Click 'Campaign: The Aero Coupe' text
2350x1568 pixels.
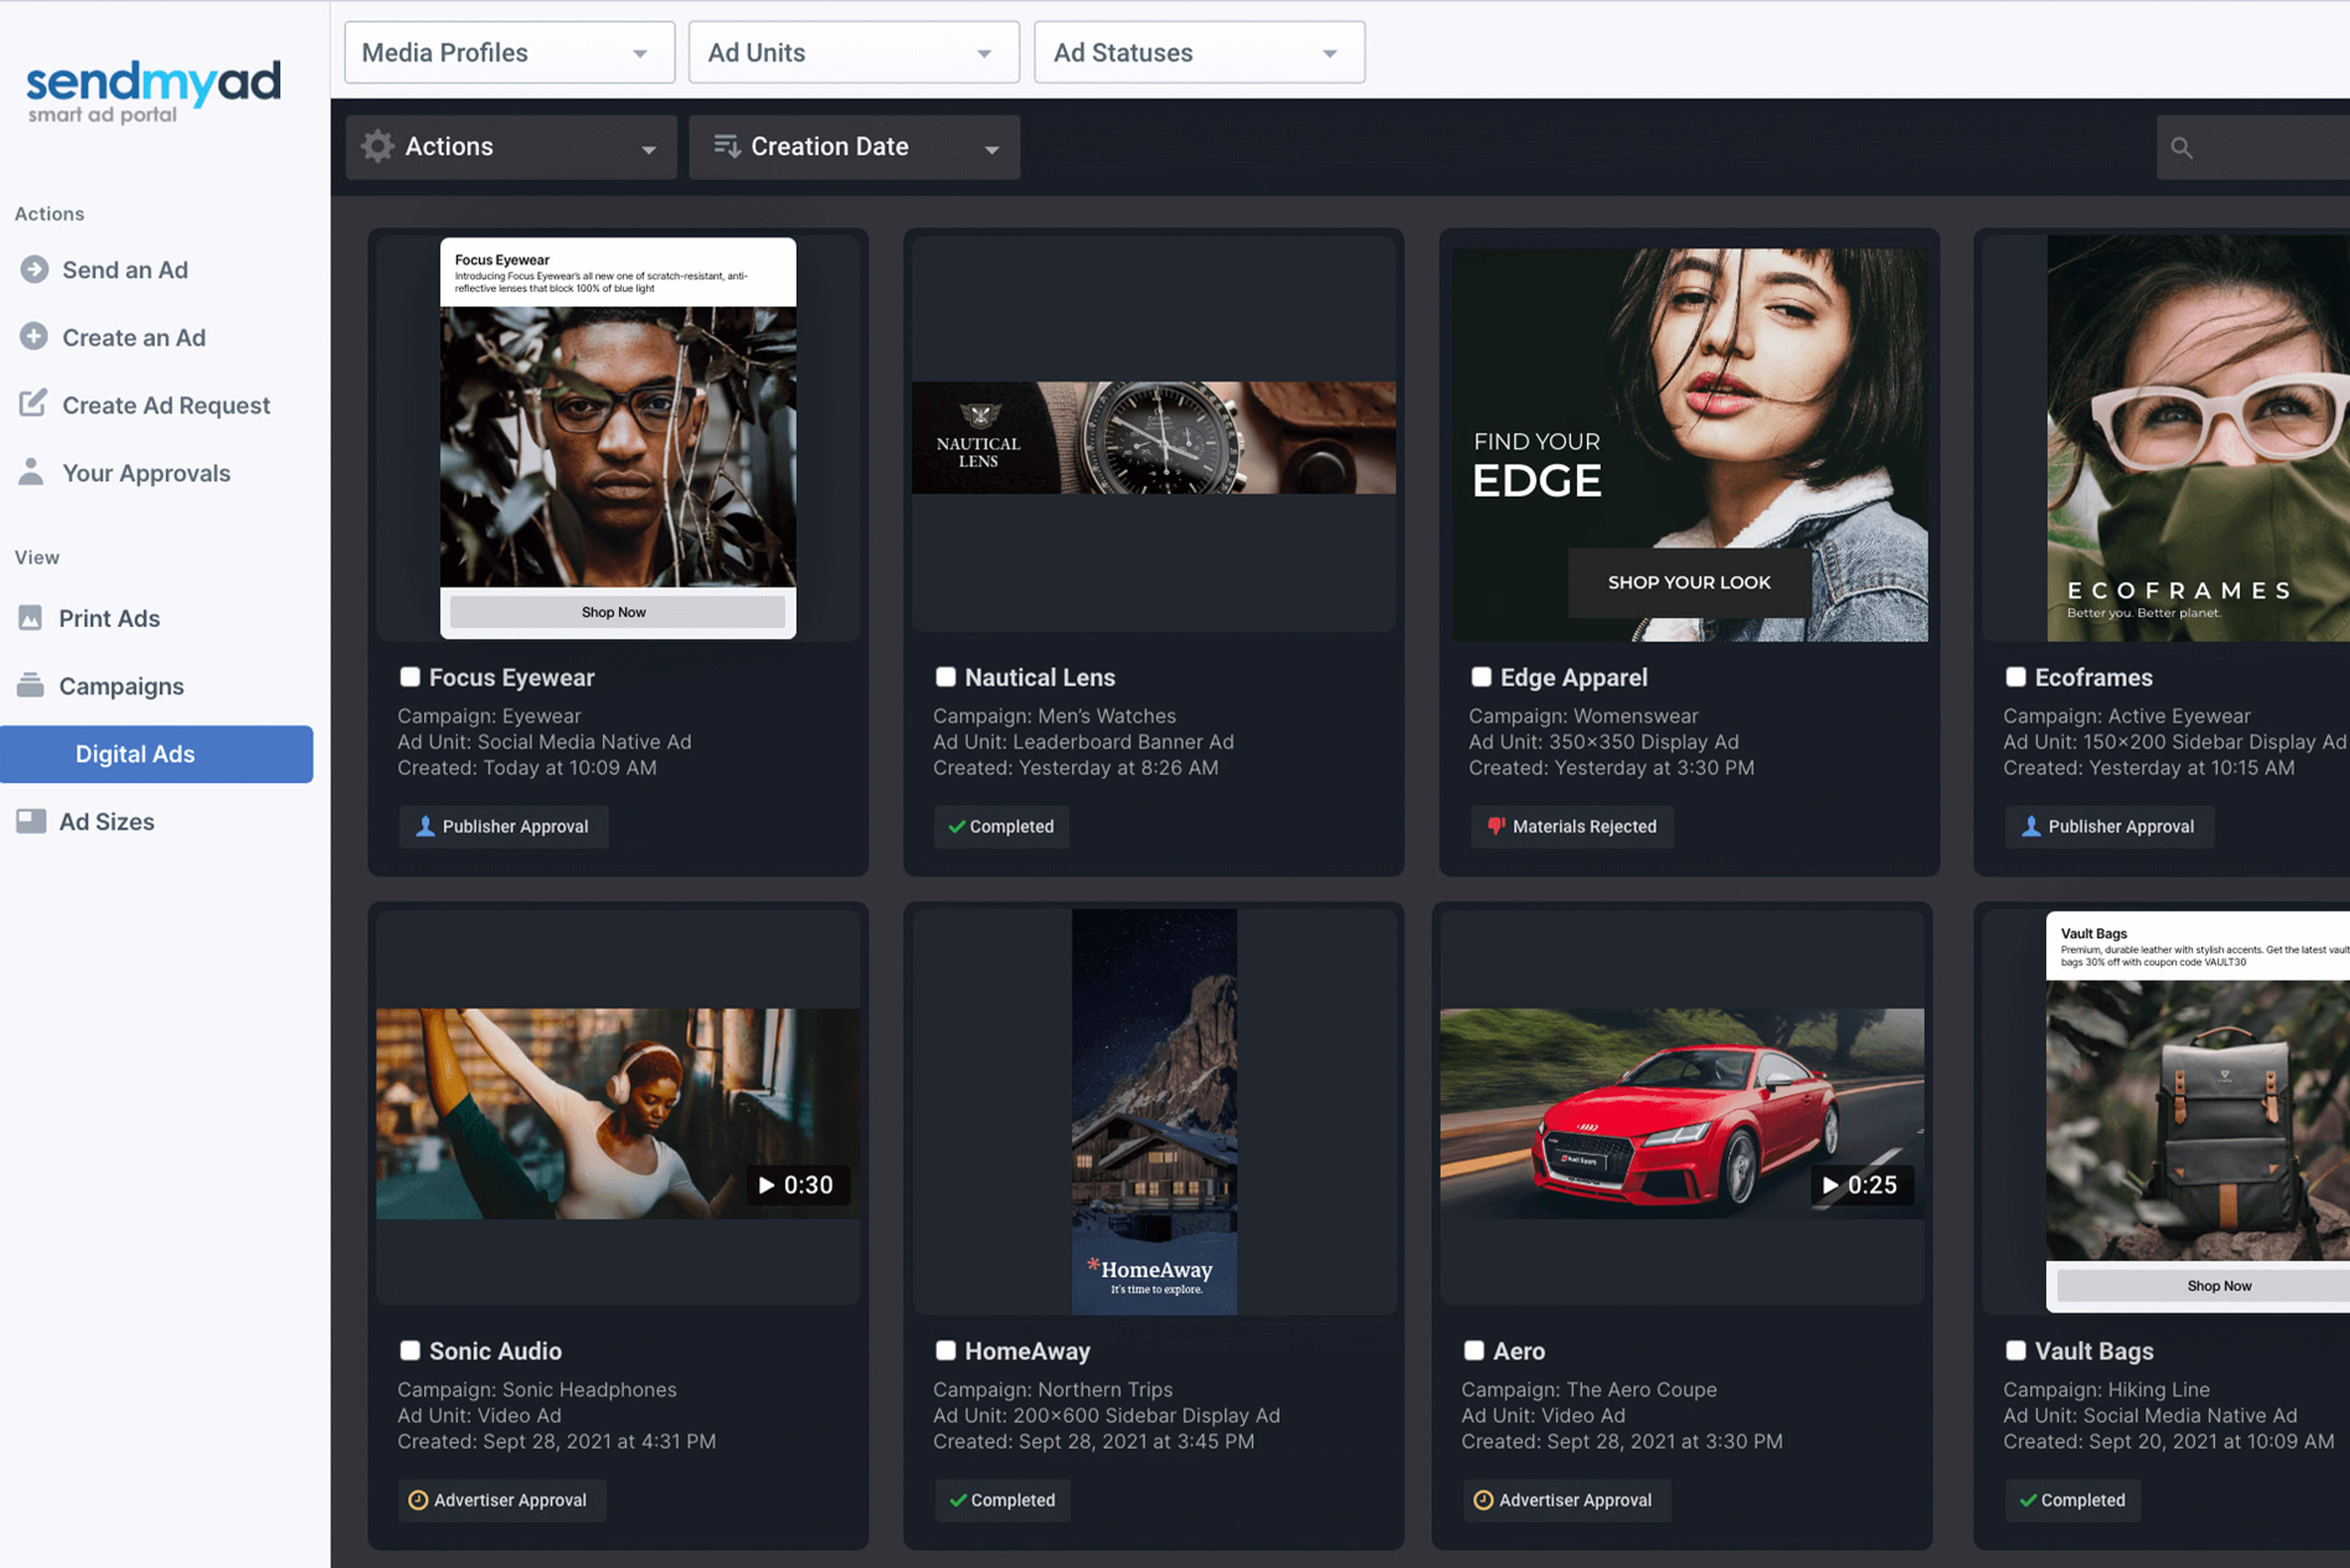tap(1588, 1389)
